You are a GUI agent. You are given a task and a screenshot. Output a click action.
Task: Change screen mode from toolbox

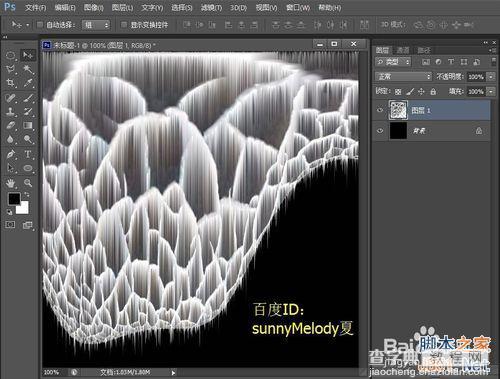pyautogui.click(x=28, y=225)
